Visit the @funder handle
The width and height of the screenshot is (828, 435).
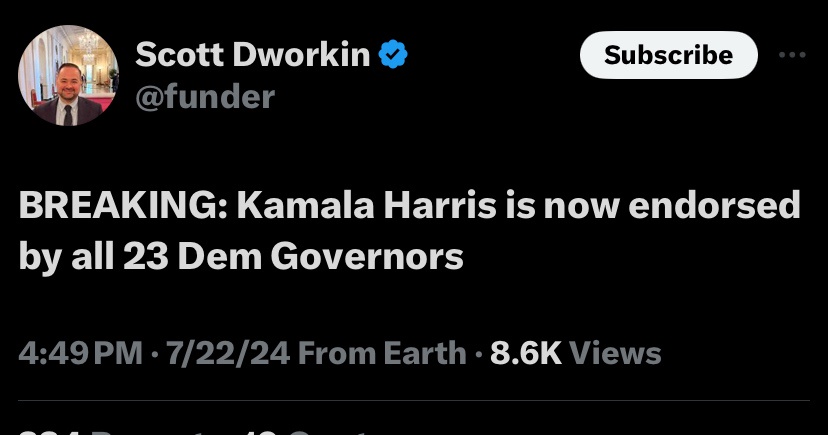tap(205, 97)
